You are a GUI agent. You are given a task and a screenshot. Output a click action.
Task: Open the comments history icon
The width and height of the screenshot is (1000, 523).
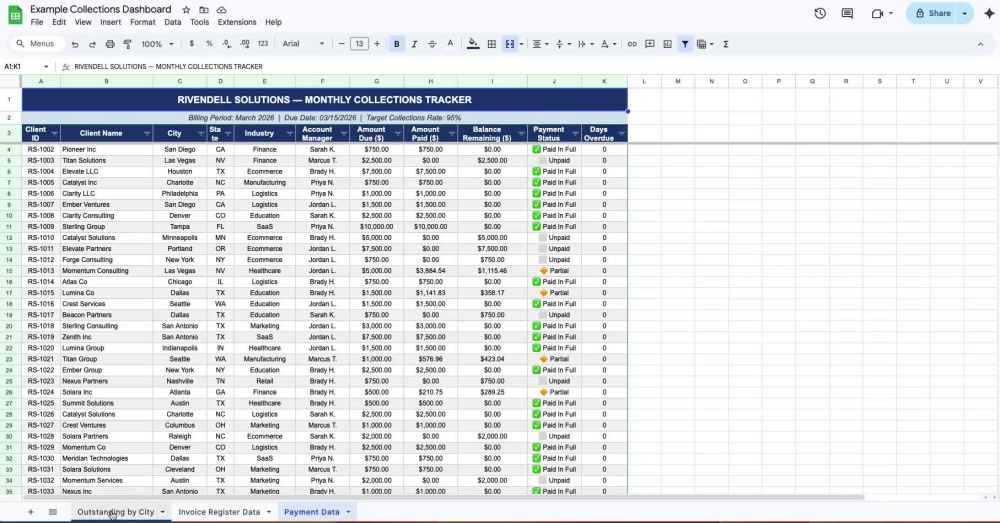pos(847,13)
